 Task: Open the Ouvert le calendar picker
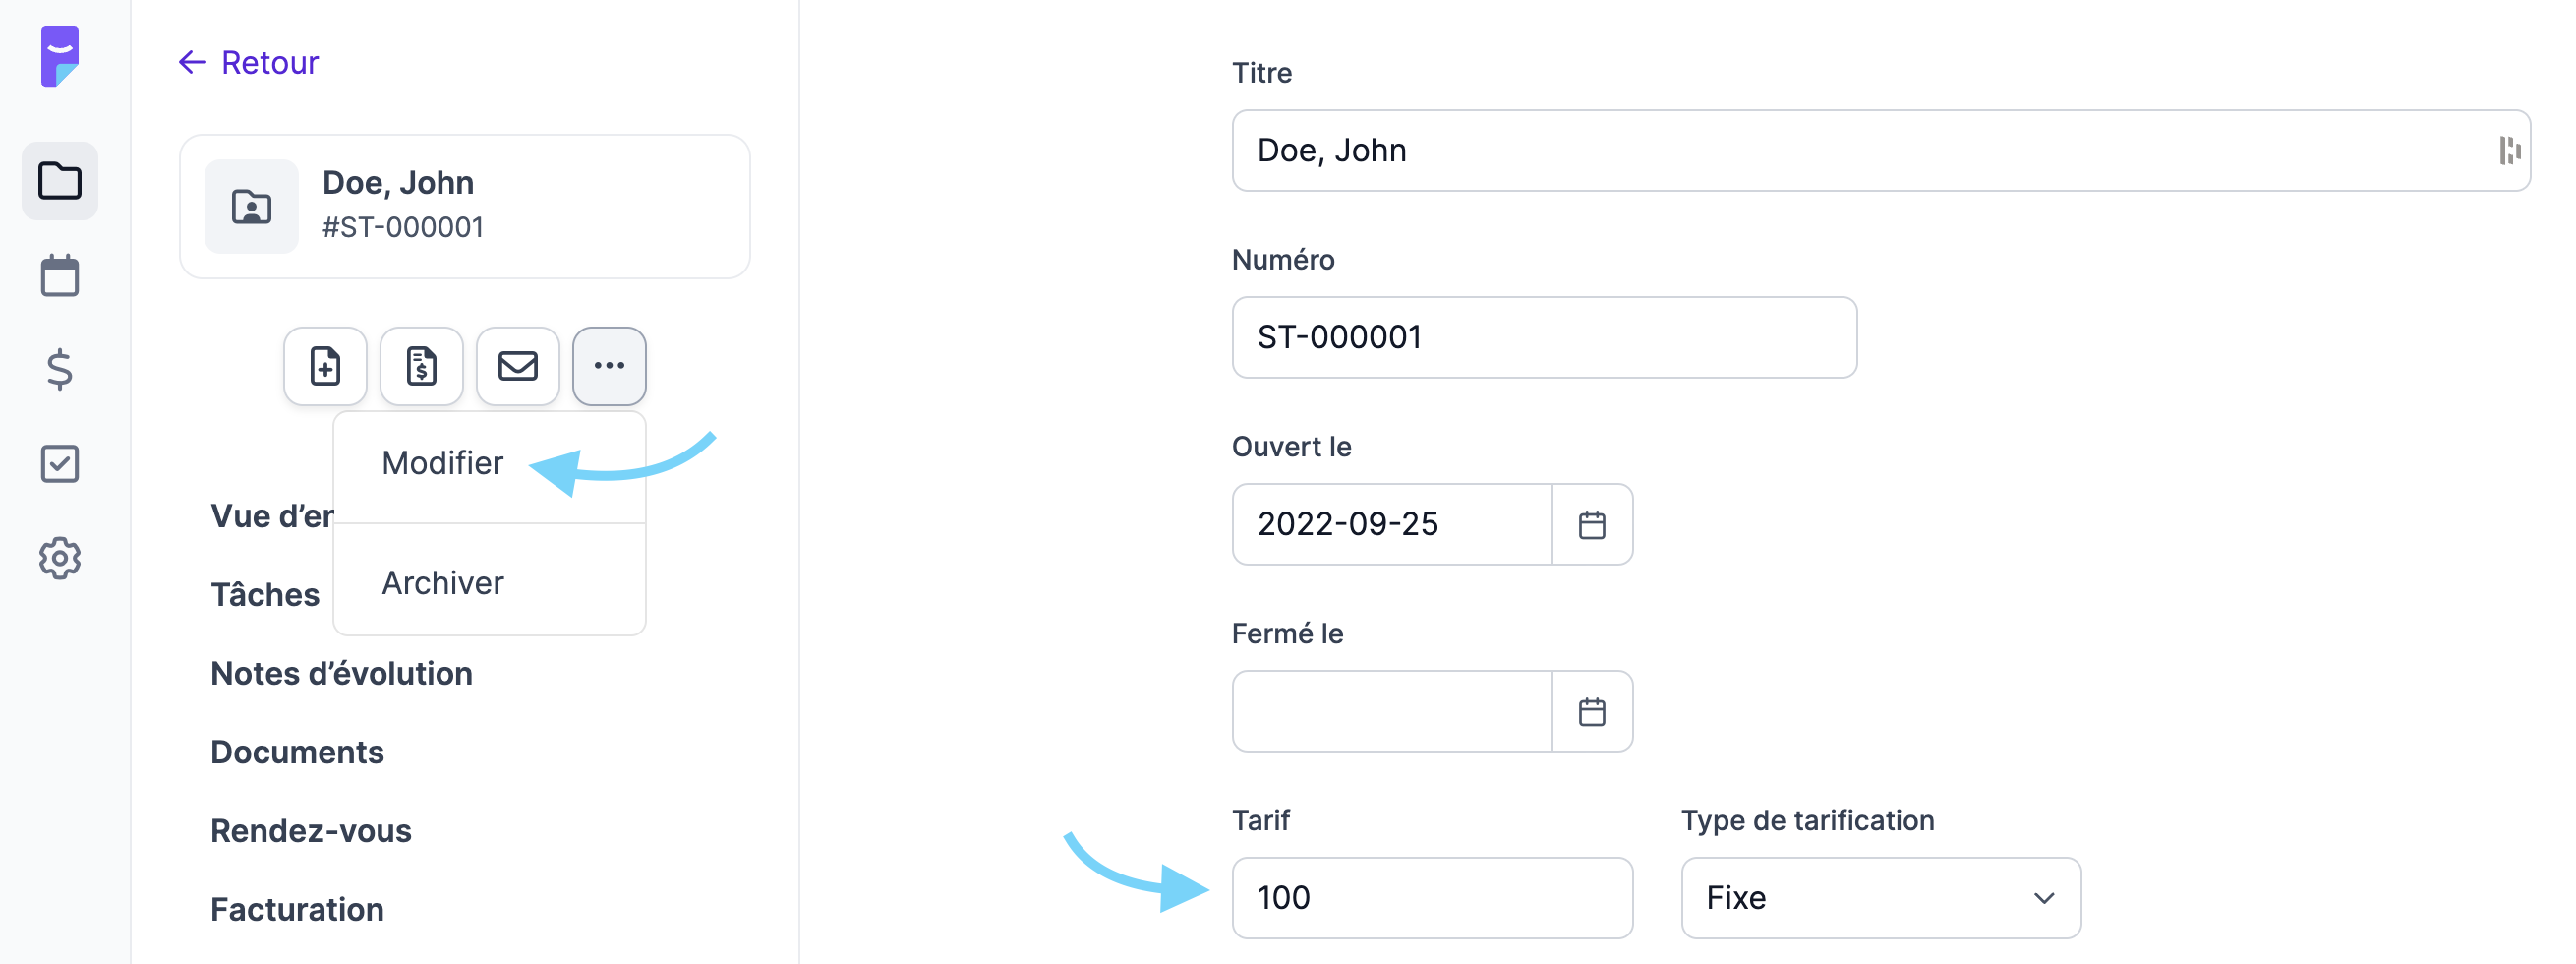(x=1592, y=524)
